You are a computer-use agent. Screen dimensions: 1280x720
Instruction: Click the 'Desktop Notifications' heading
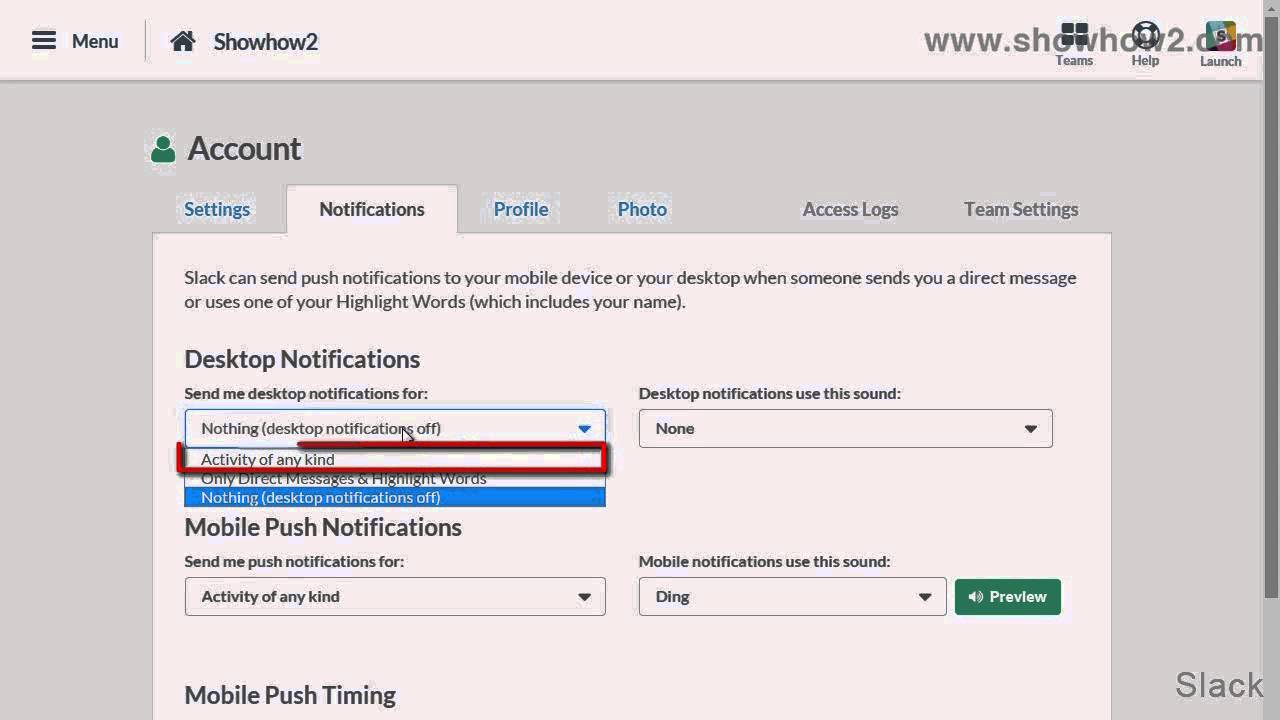302,359
